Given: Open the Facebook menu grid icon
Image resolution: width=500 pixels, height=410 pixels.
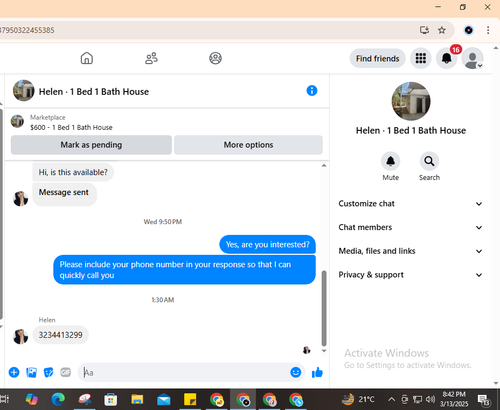Looking at the screenshot, I should pyautogui.click(x=421, y=58).
